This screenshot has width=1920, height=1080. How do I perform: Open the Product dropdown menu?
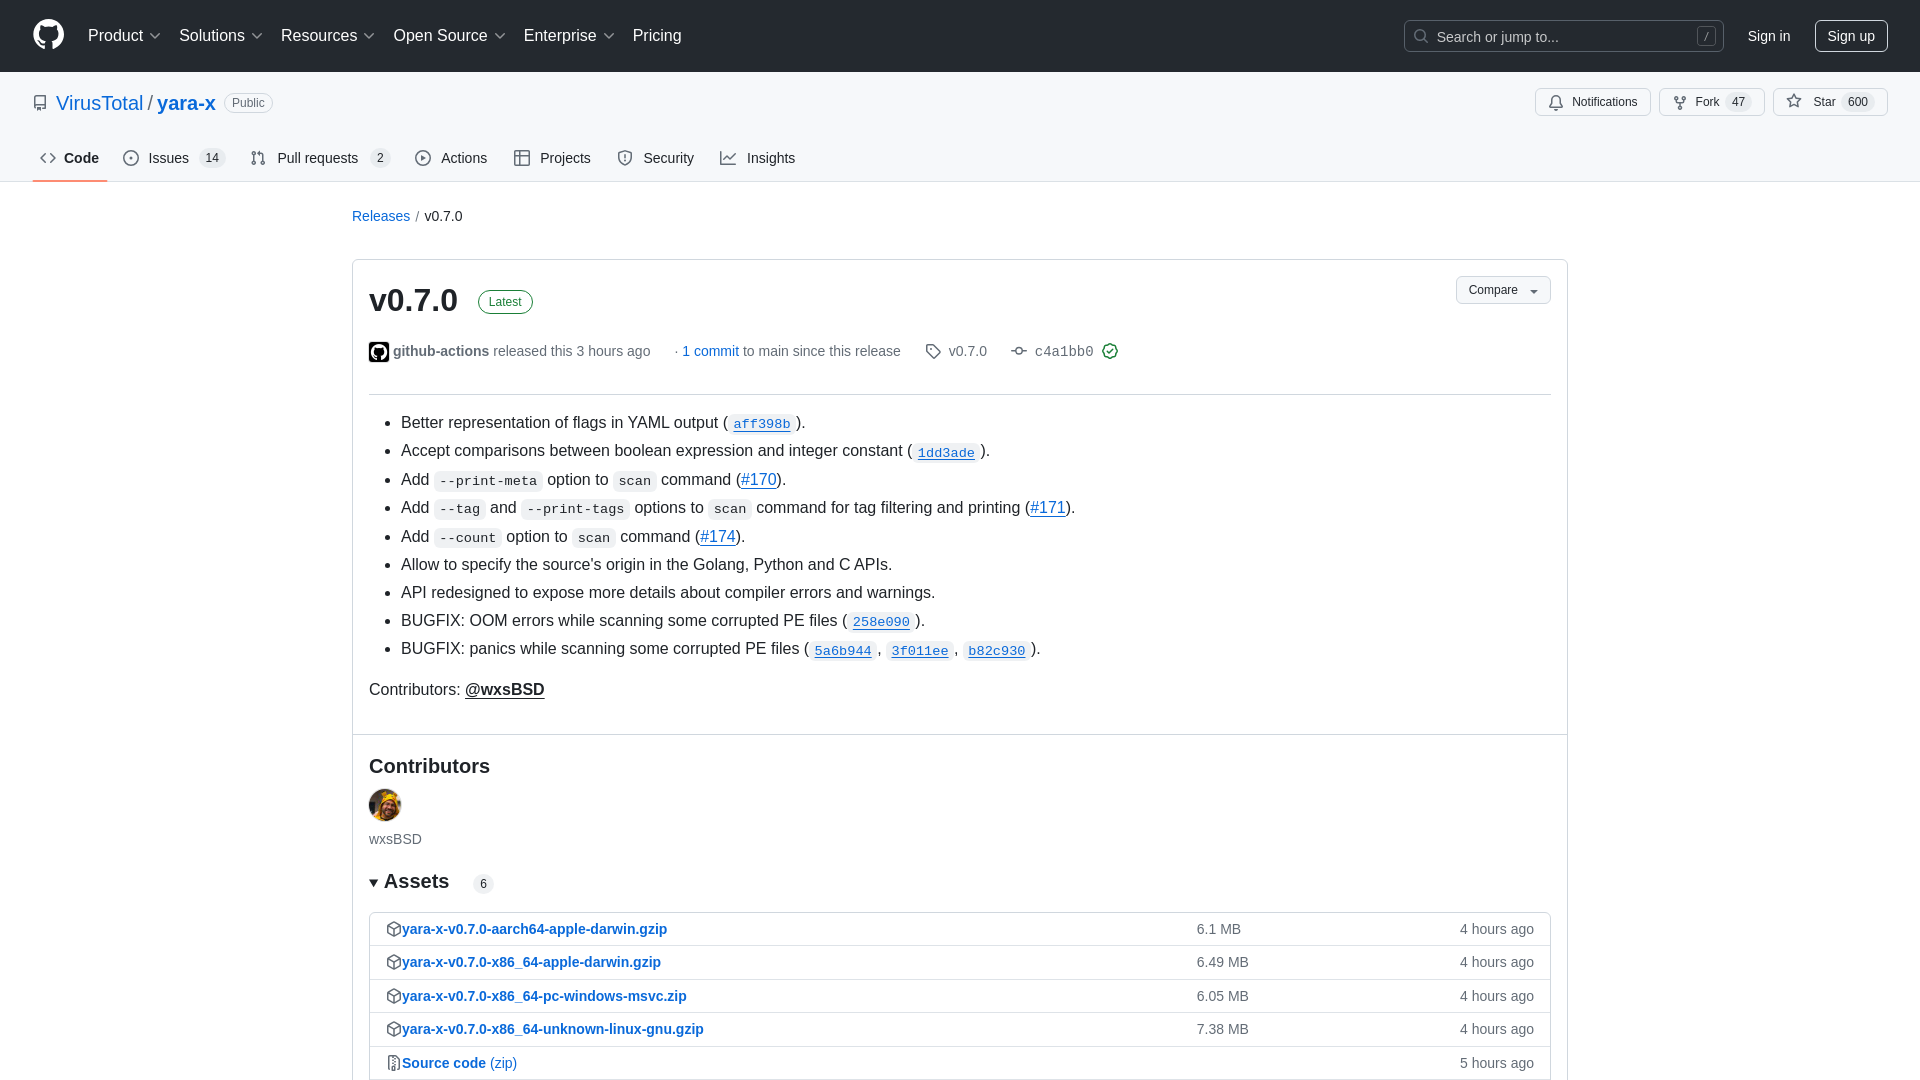(124, 36)
